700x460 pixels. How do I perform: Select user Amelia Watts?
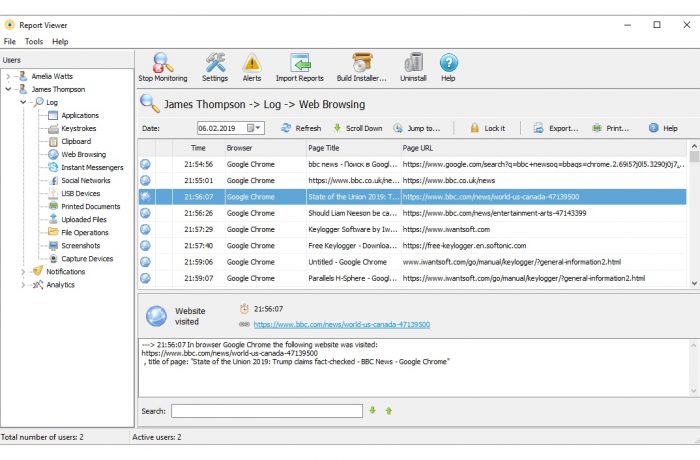52,76
